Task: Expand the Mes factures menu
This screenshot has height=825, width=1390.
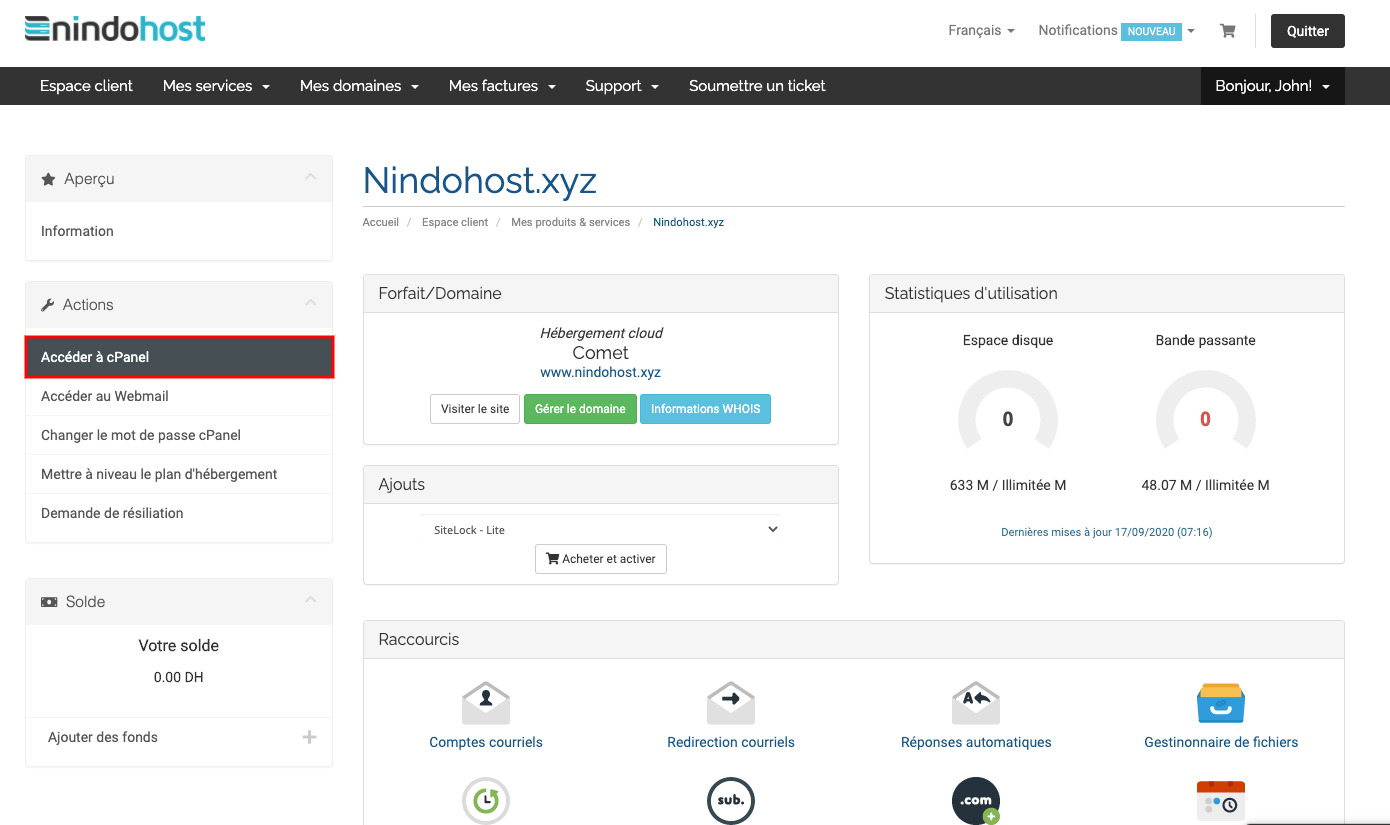Action: click(x=502, y=86)
